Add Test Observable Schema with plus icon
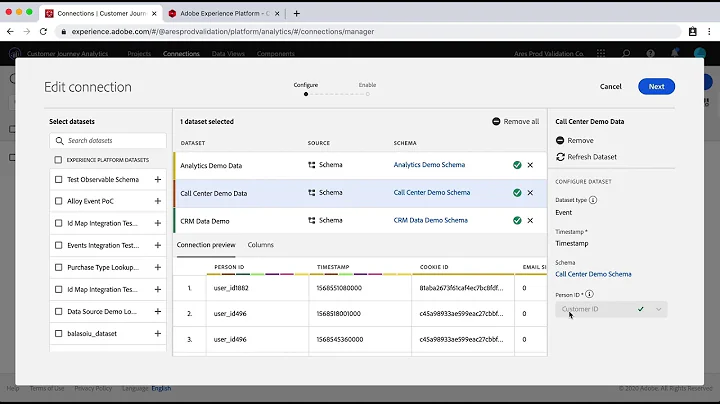This screenshot has width=720, height=404. coord(158,180)
